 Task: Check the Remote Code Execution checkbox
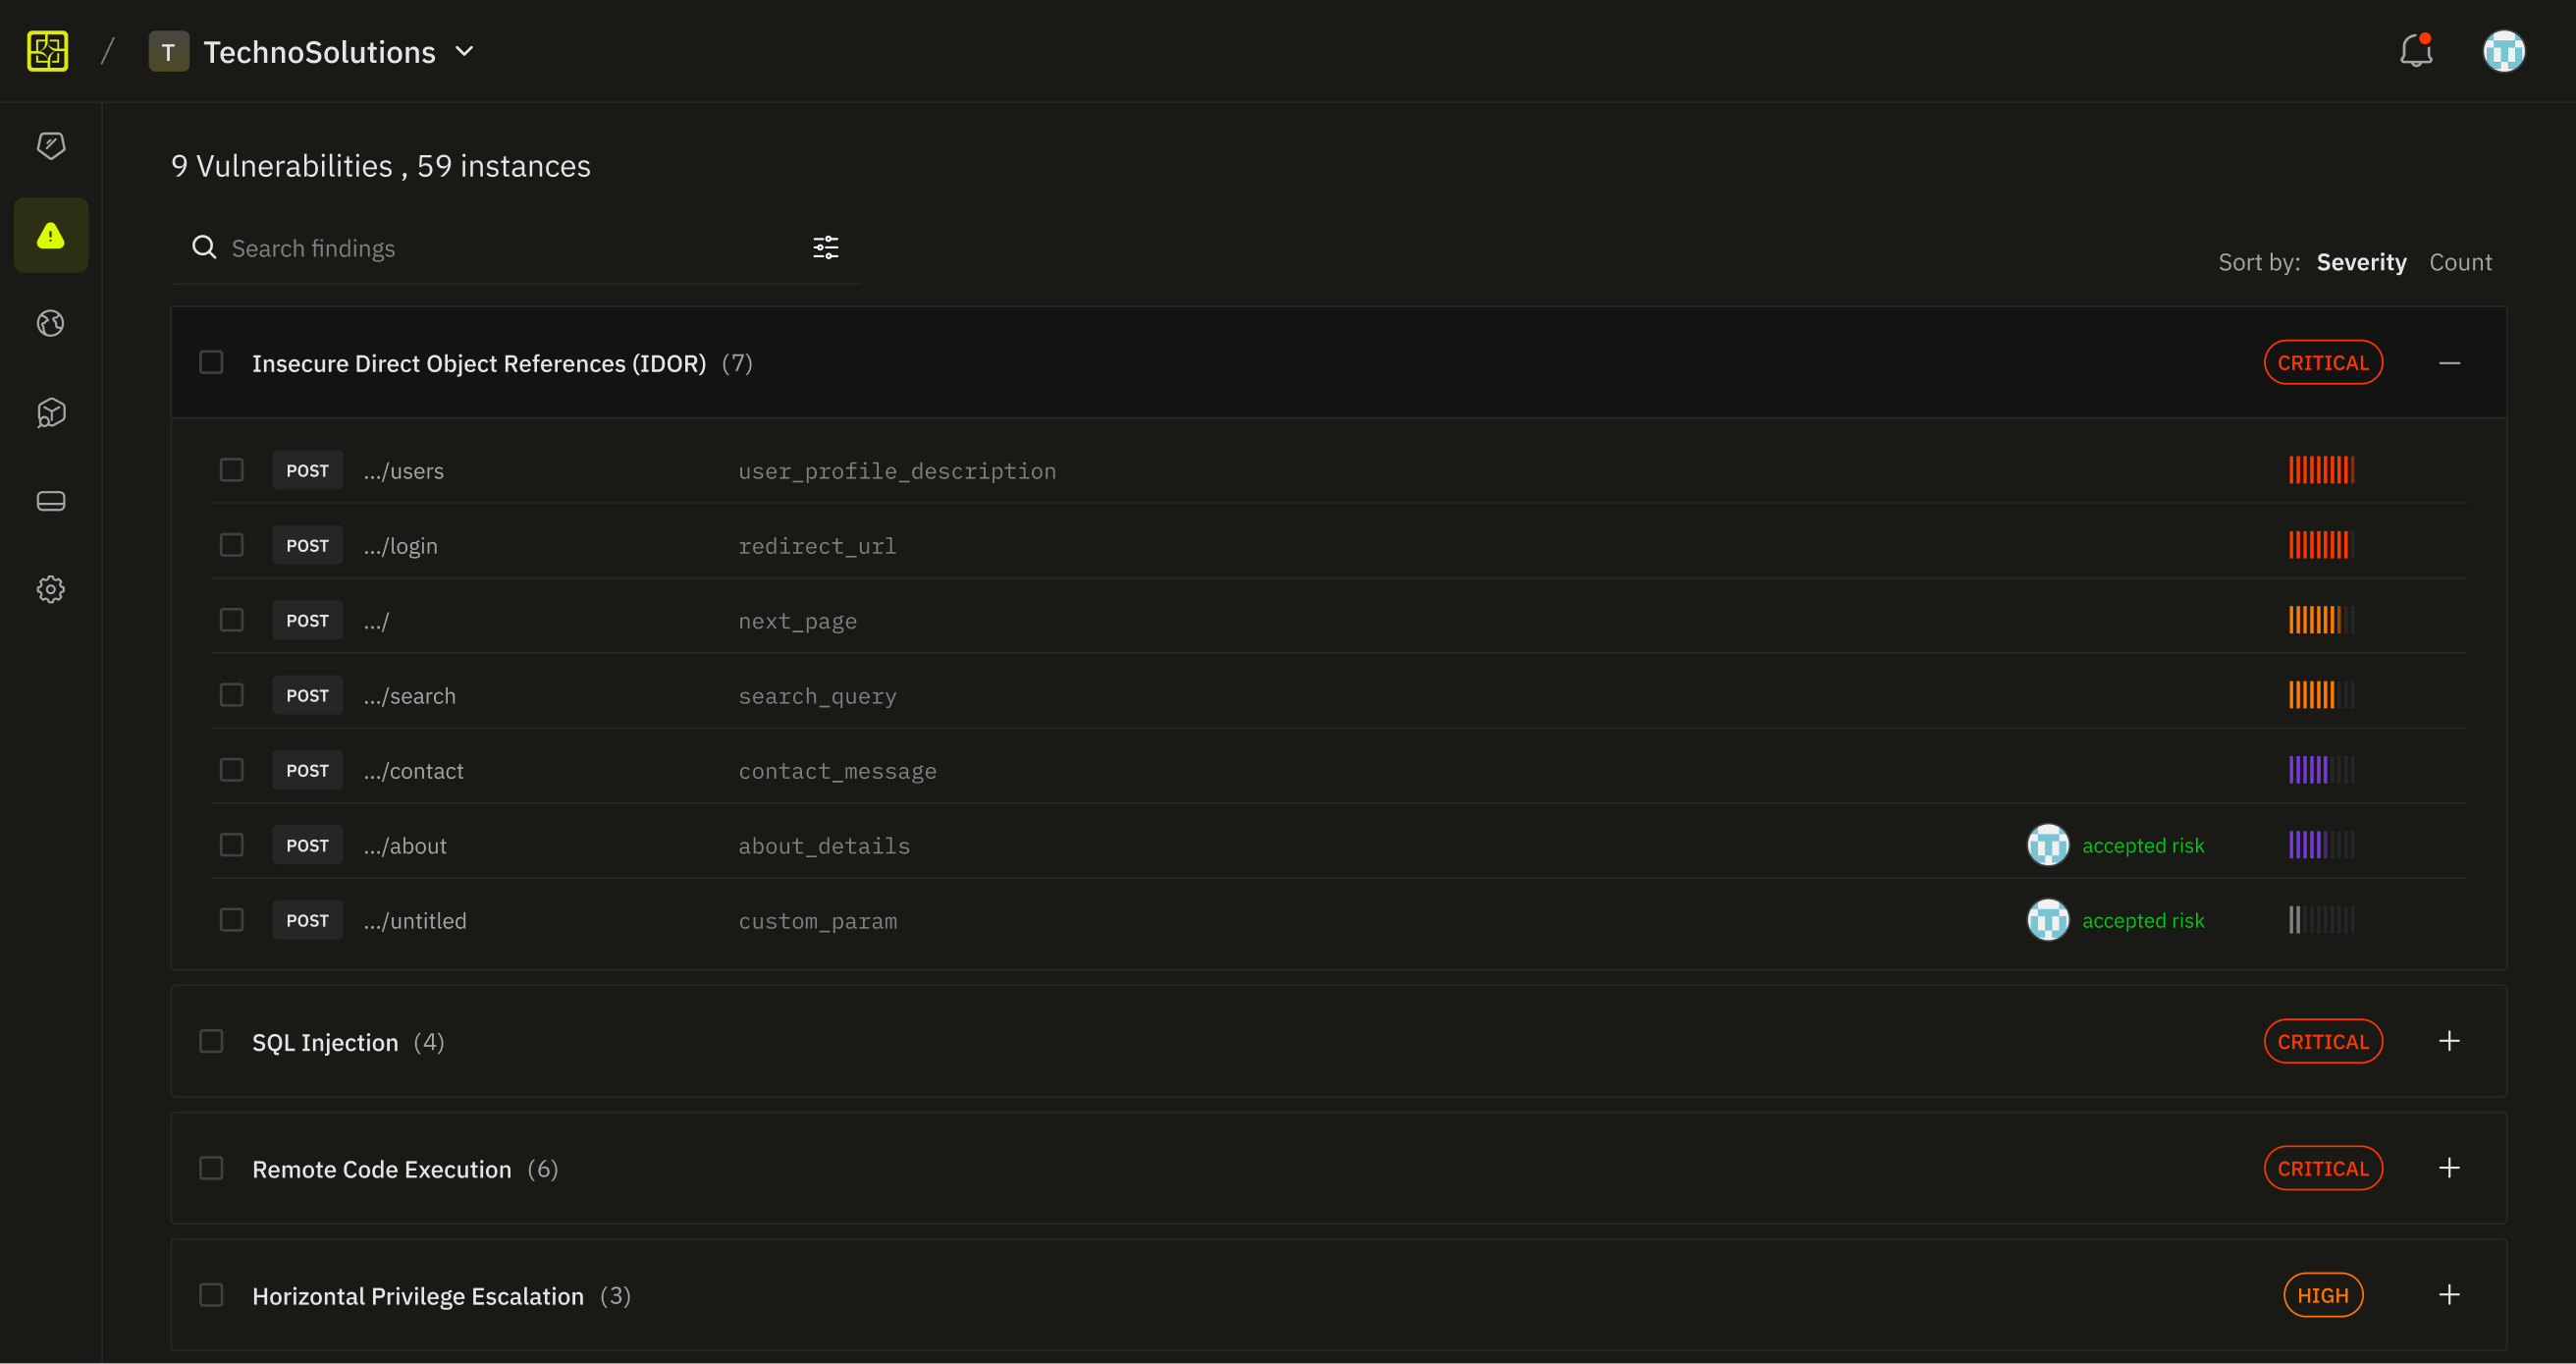coord(211,1168)
